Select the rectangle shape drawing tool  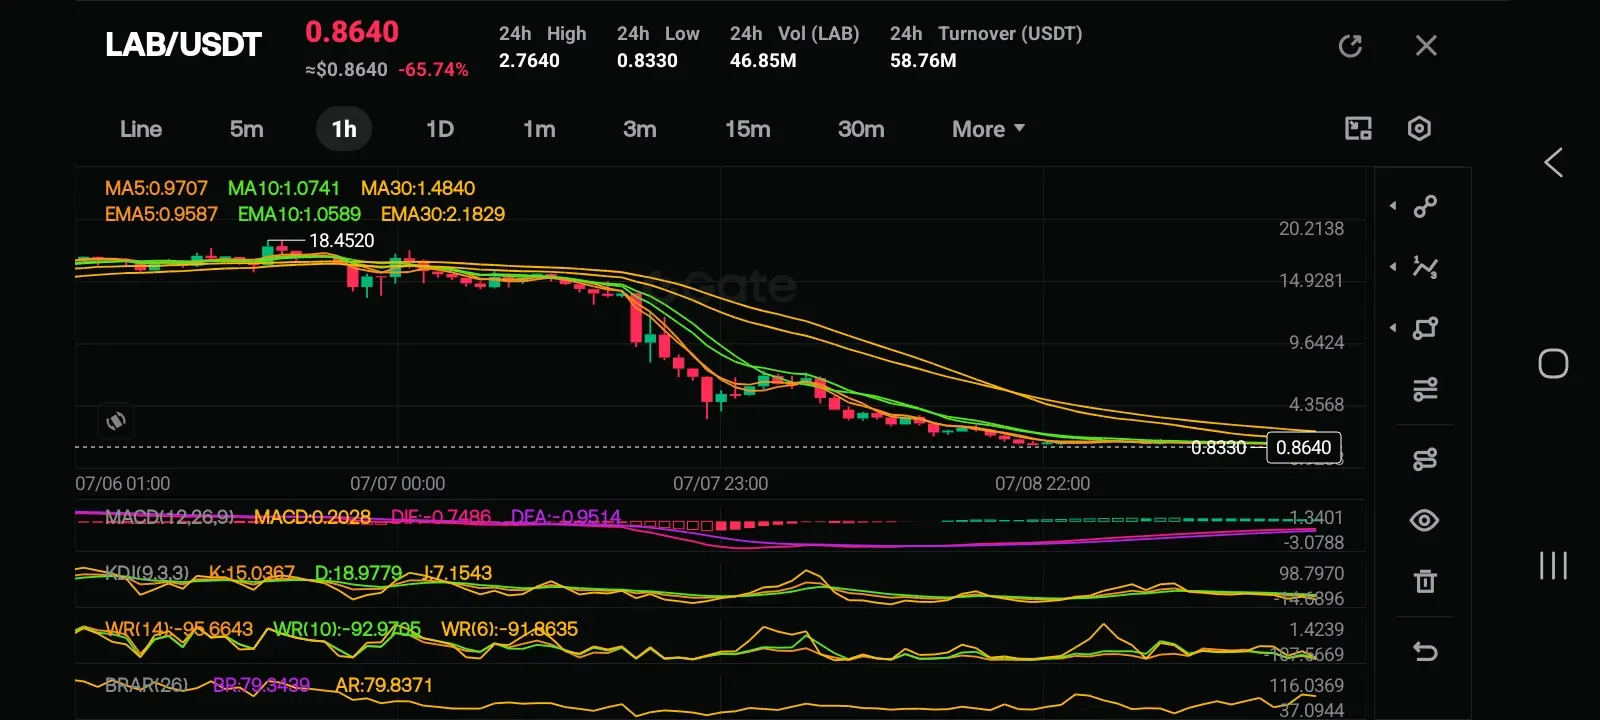[x=1425, y=328]
